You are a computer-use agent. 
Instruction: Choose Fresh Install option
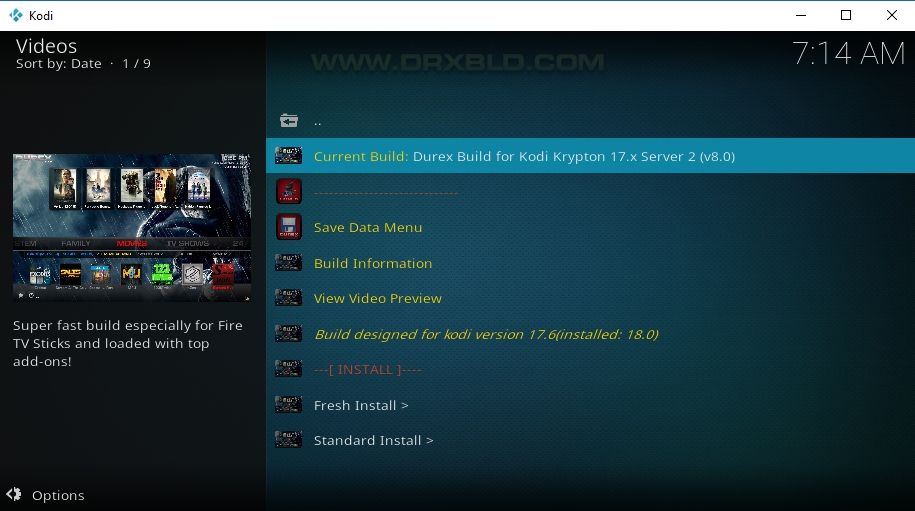pyautogui.click(x=361, y=405)
